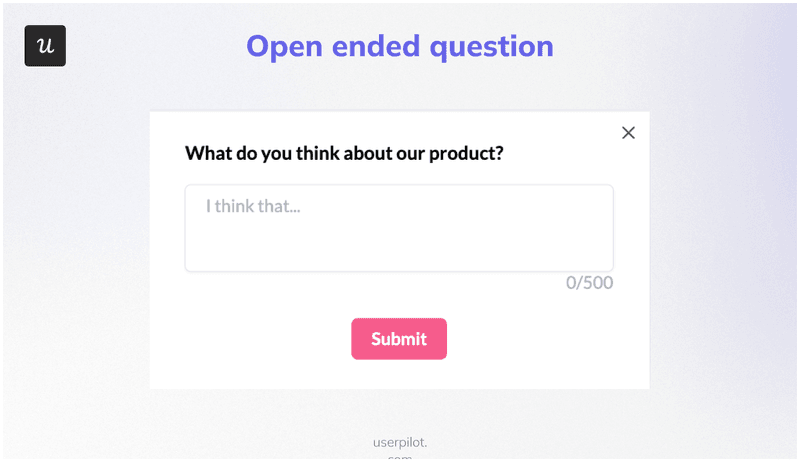Click the word "product" in the question
This screenshot has width=800, height=462.
463,154
